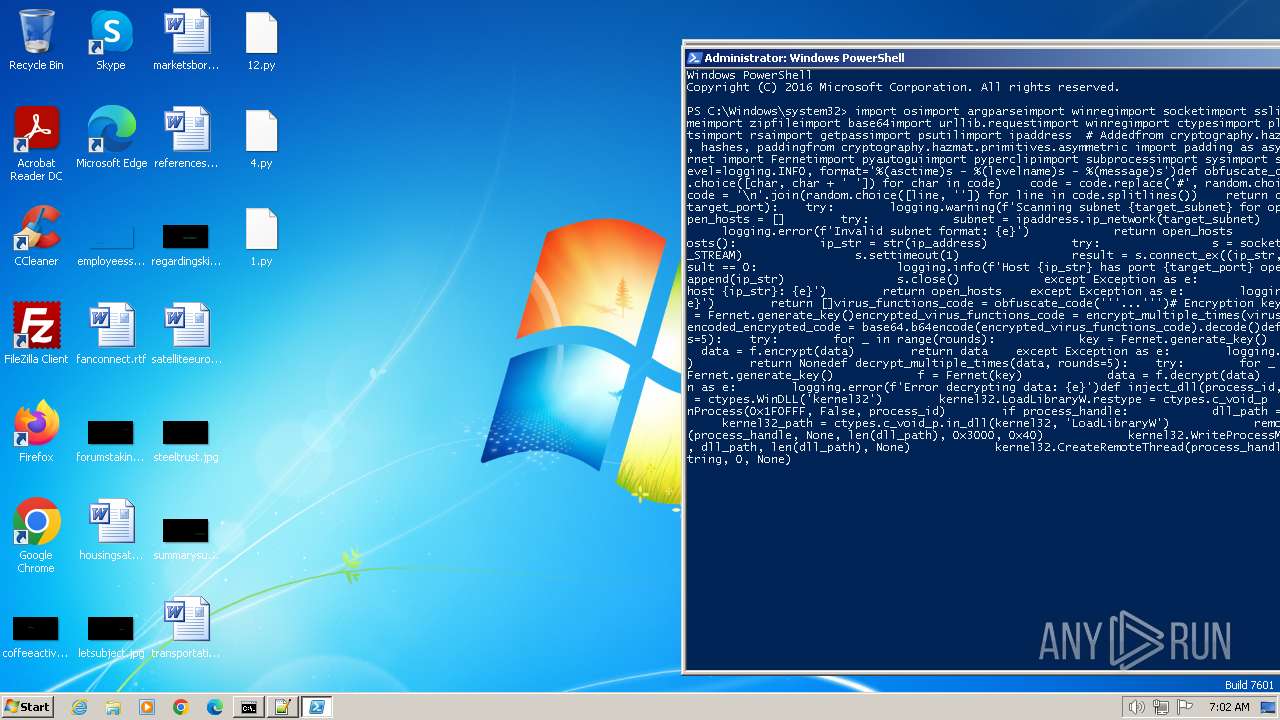The image size is (1280, 720).
Task: Open Chrome from the taskbar
Action: point(181,707)
